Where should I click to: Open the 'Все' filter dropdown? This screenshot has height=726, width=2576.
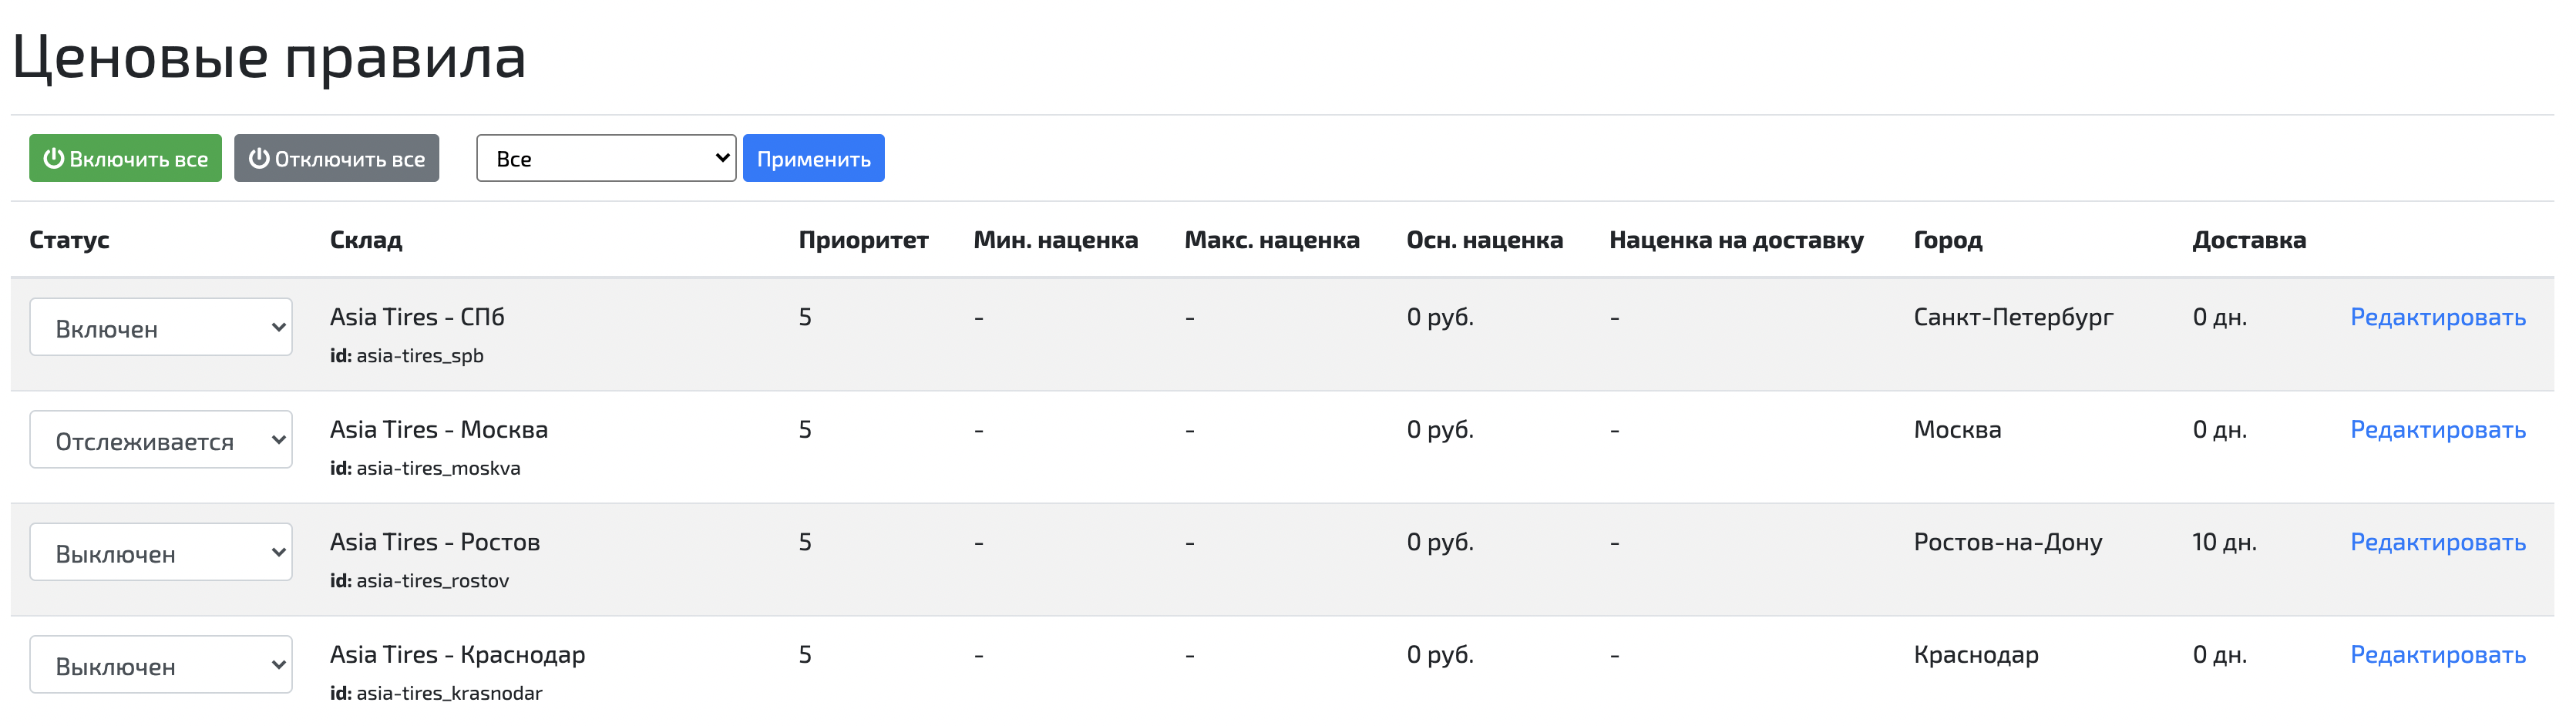click(606, 157)
